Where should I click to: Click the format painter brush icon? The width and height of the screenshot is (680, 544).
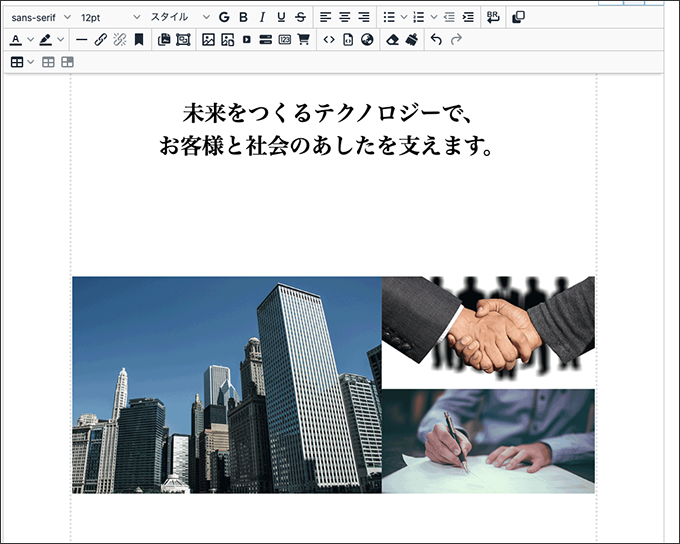(x=412, y=40)
